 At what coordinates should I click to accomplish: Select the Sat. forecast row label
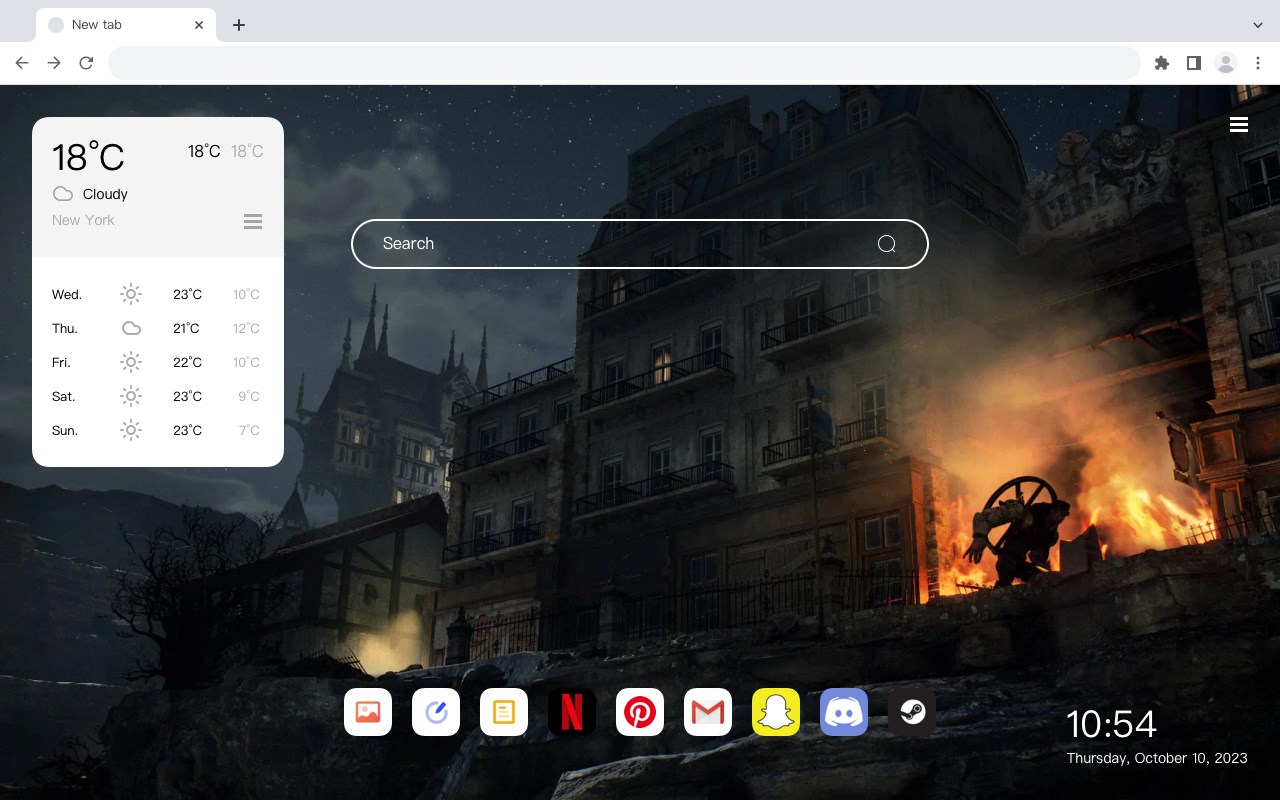point(64,396)
